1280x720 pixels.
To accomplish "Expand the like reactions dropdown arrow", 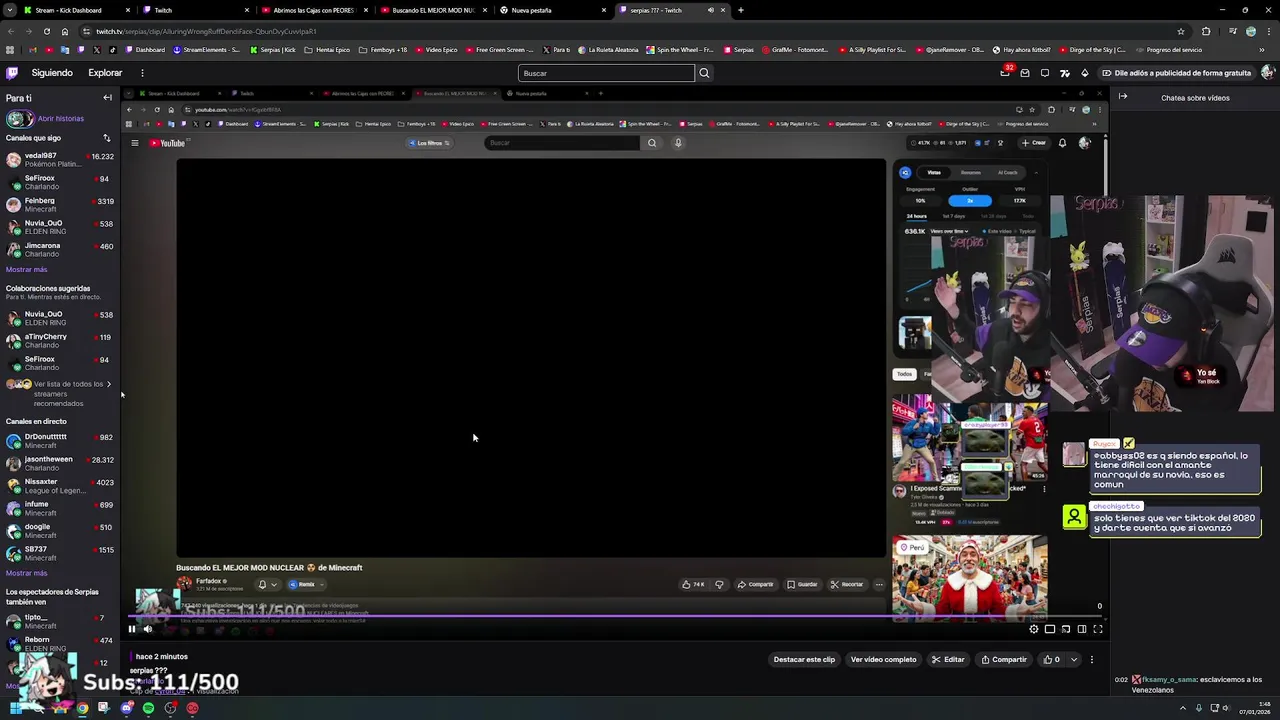I will click(1074, 660).
